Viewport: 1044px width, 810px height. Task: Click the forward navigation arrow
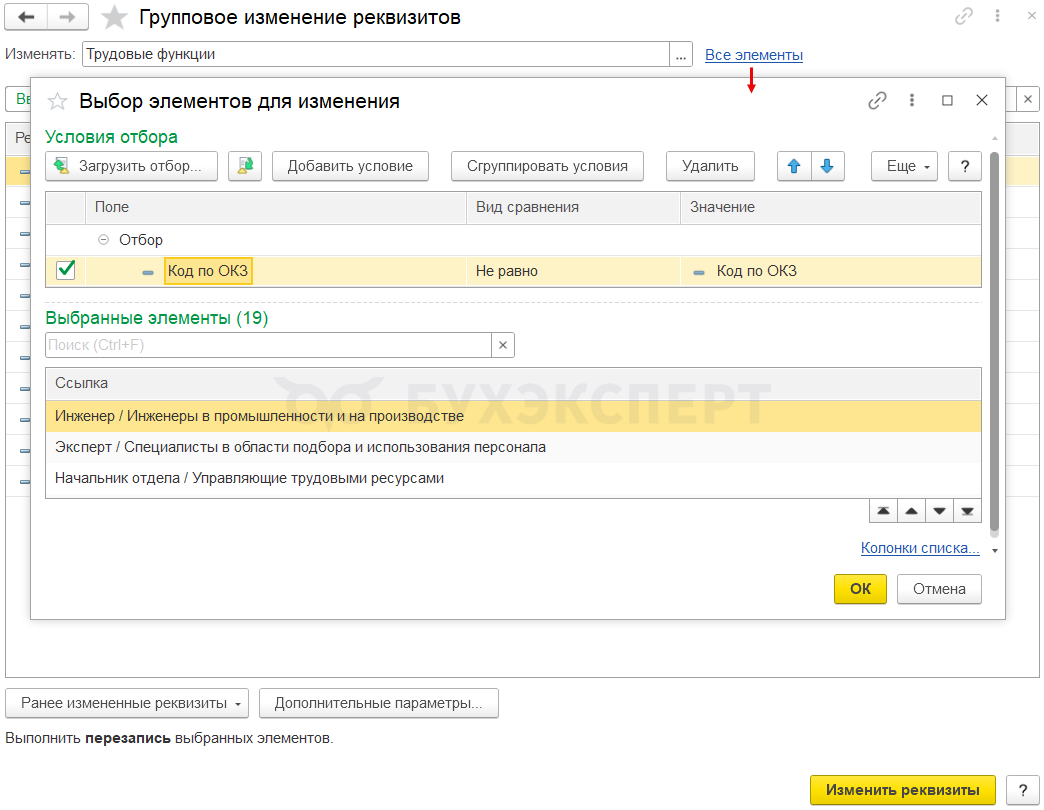pyautogui.click(x=68, y=17)
